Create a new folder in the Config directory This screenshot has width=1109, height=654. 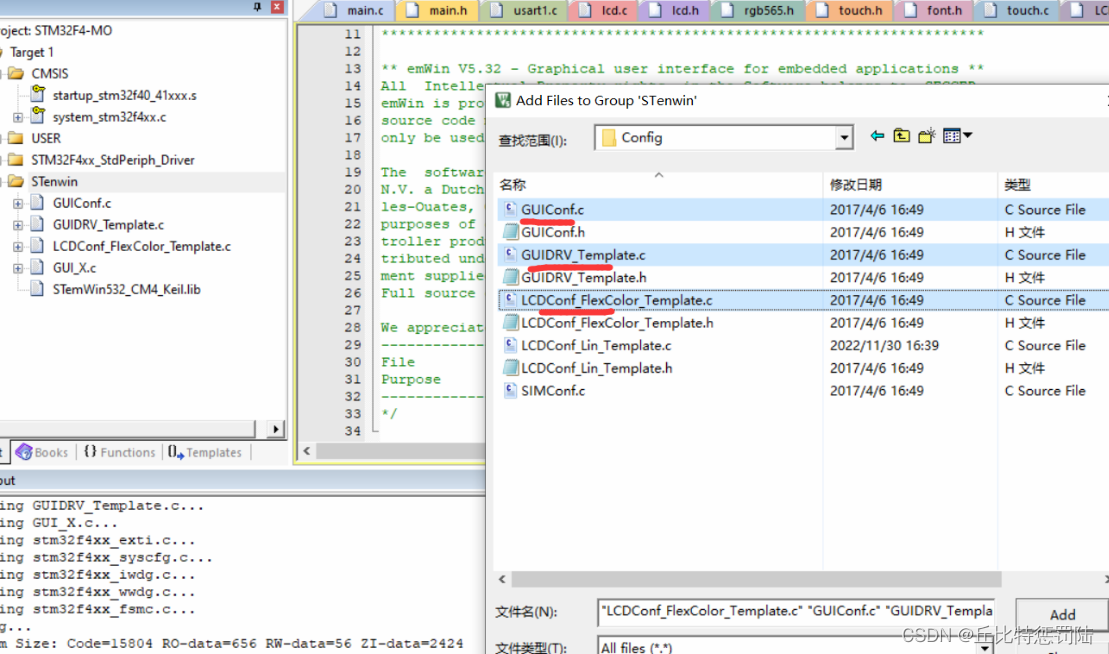click(x=927, y=136)
